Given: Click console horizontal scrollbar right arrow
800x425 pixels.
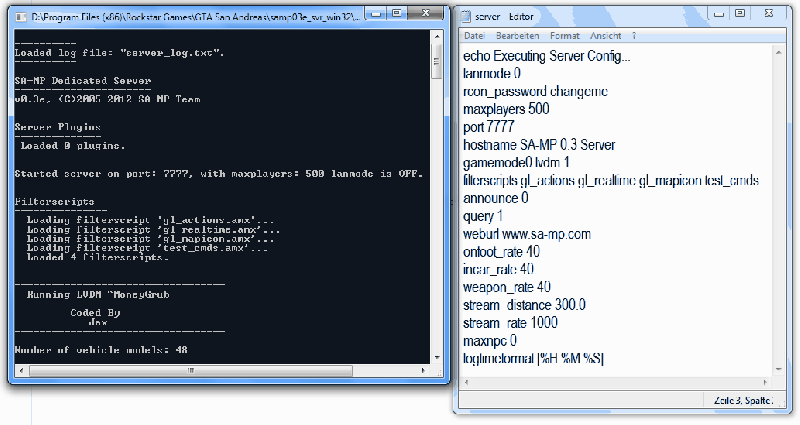Looking at the screenshot, I should pyautogui.click(x=423, y=371).
